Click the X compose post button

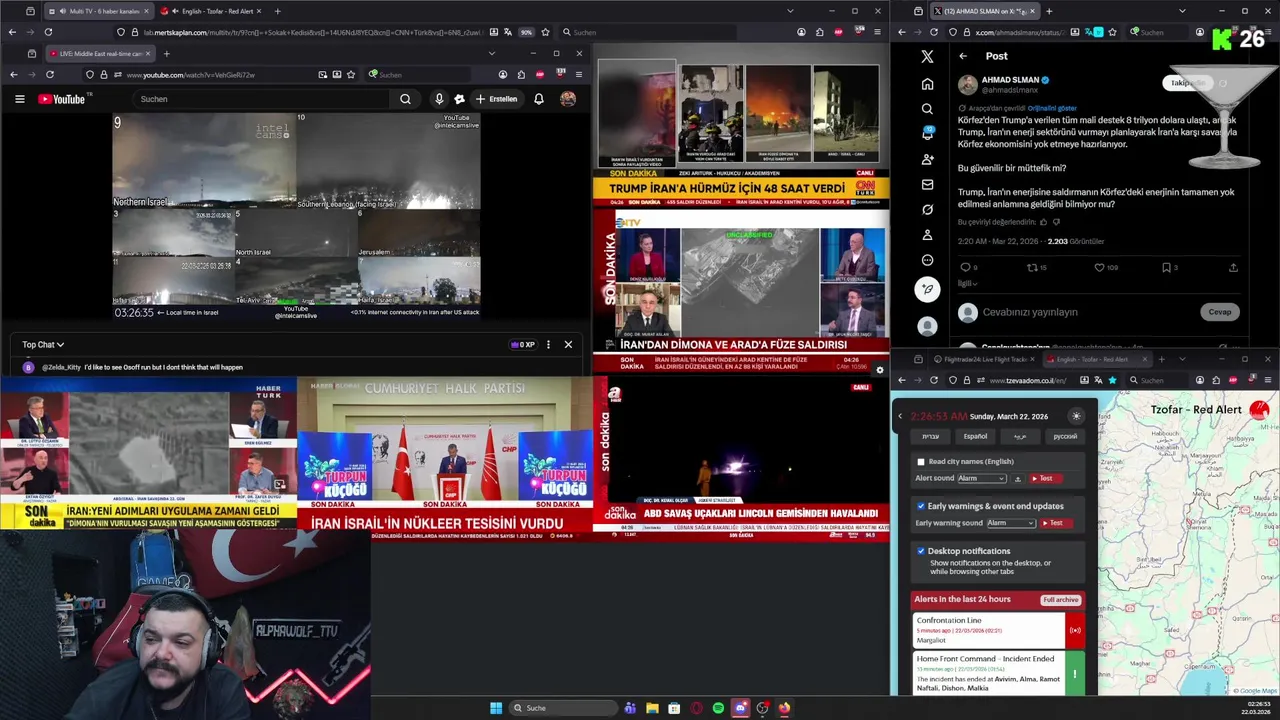(x=927, y=289)
